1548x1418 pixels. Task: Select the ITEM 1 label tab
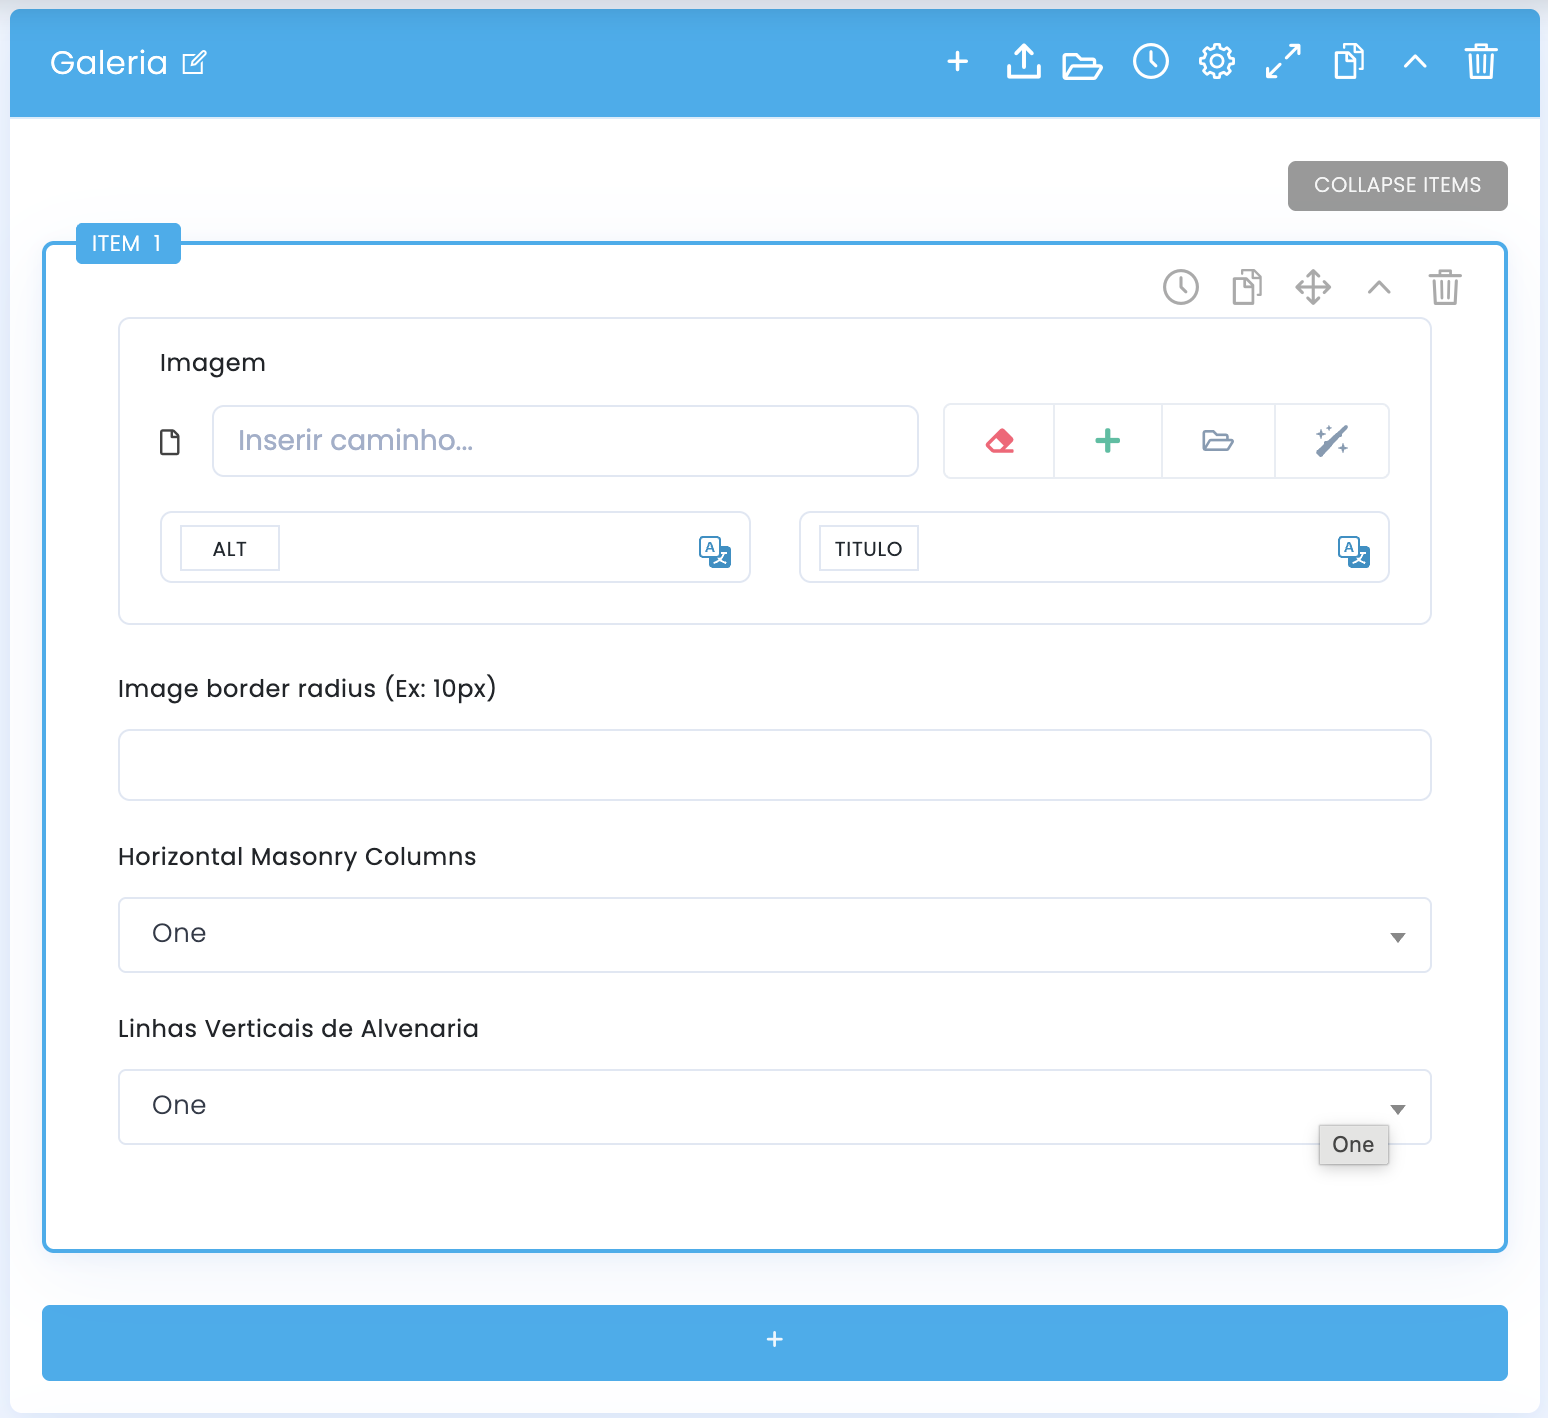point(128,244)
